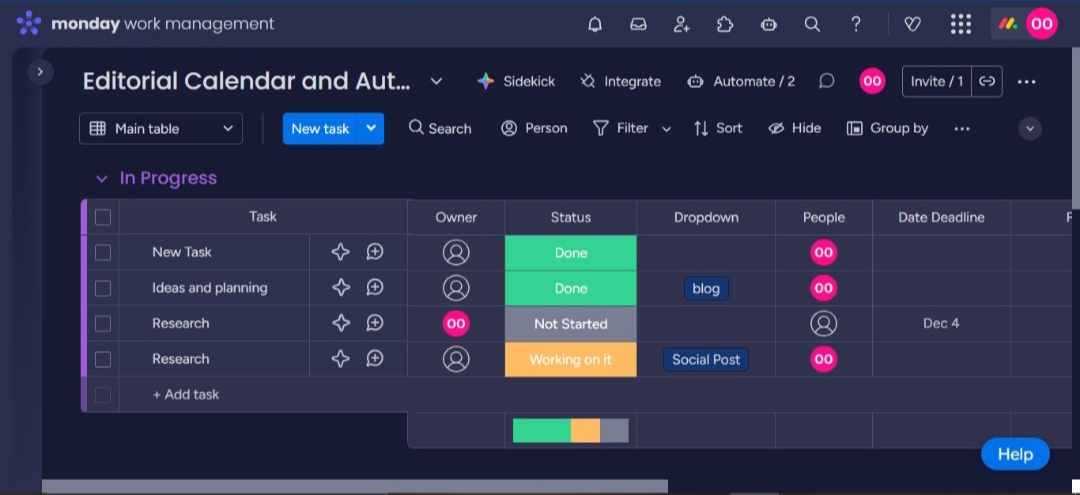
Task: Collapse the board header with the round chevron
Action: point(1030,129)
